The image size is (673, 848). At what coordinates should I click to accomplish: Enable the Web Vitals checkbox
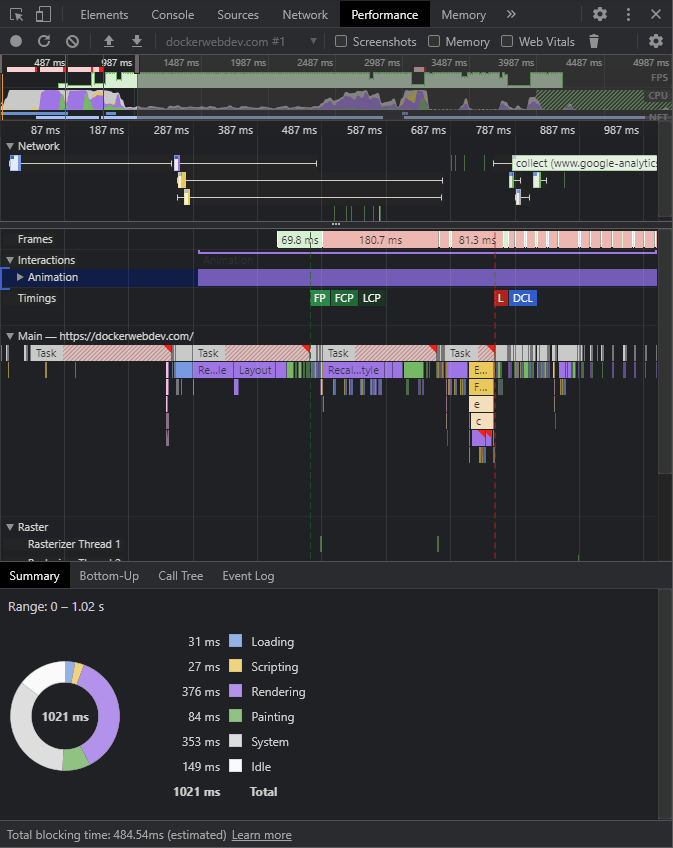tap(507, 41)
